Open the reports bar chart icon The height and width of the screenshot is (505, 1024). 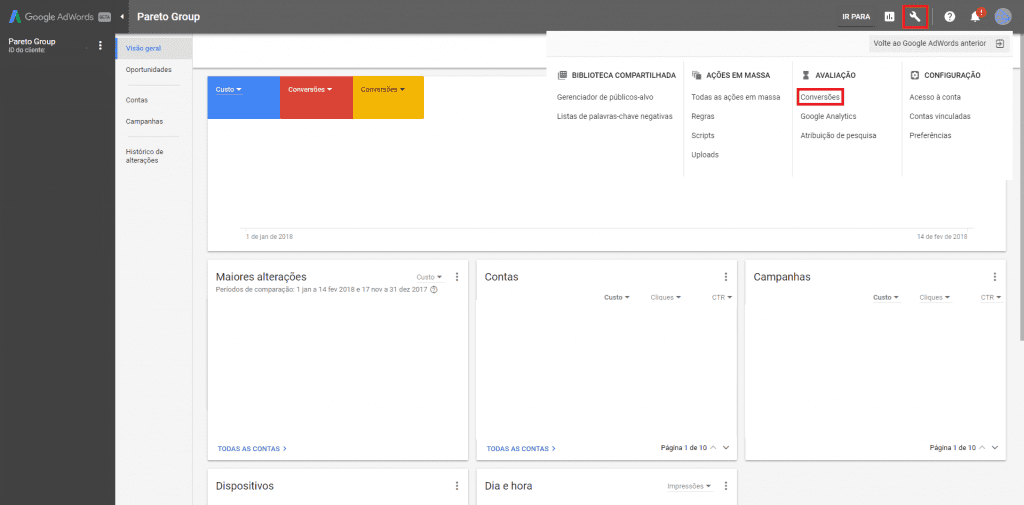[889, 17]
